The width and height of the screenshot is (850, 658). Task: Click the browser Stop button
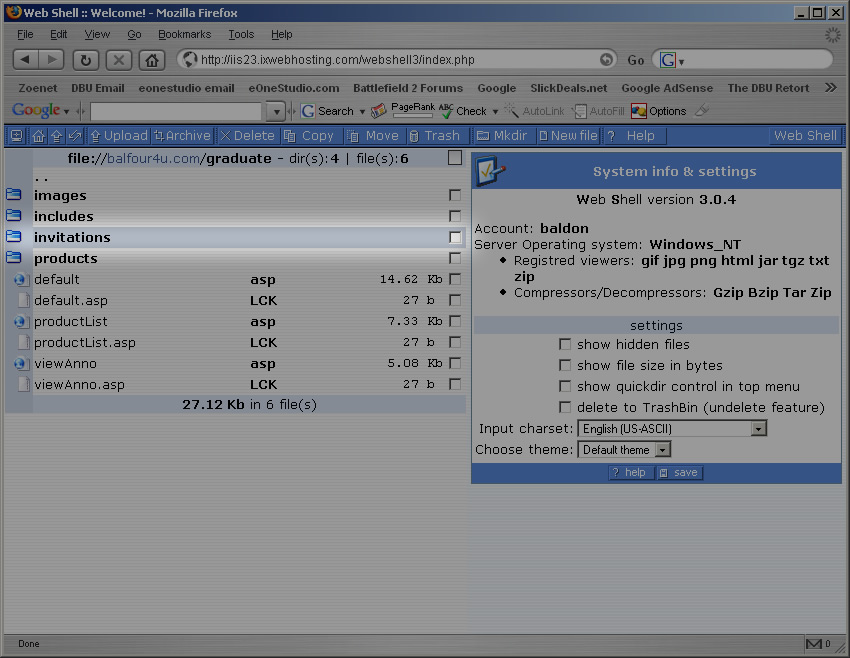click(119, 60)
